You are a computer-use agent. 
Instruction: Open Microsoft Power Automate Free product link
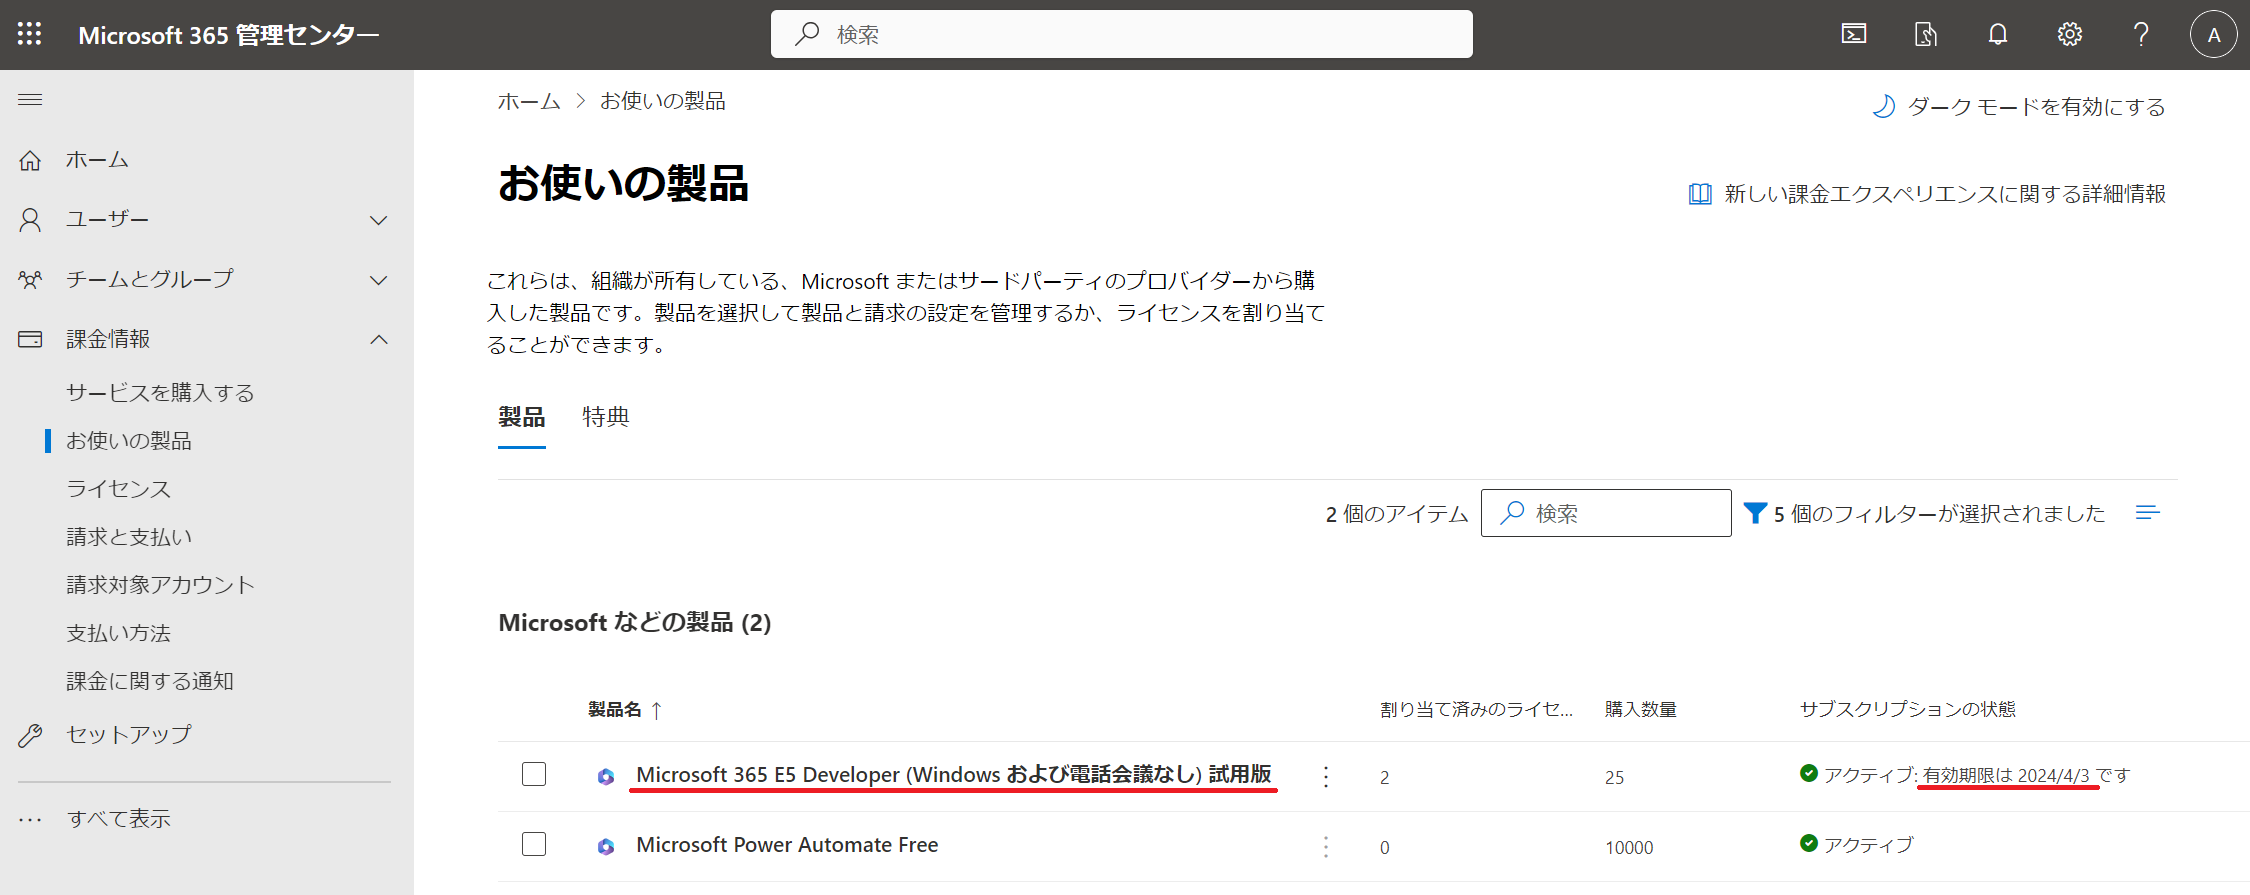[787, 845]
